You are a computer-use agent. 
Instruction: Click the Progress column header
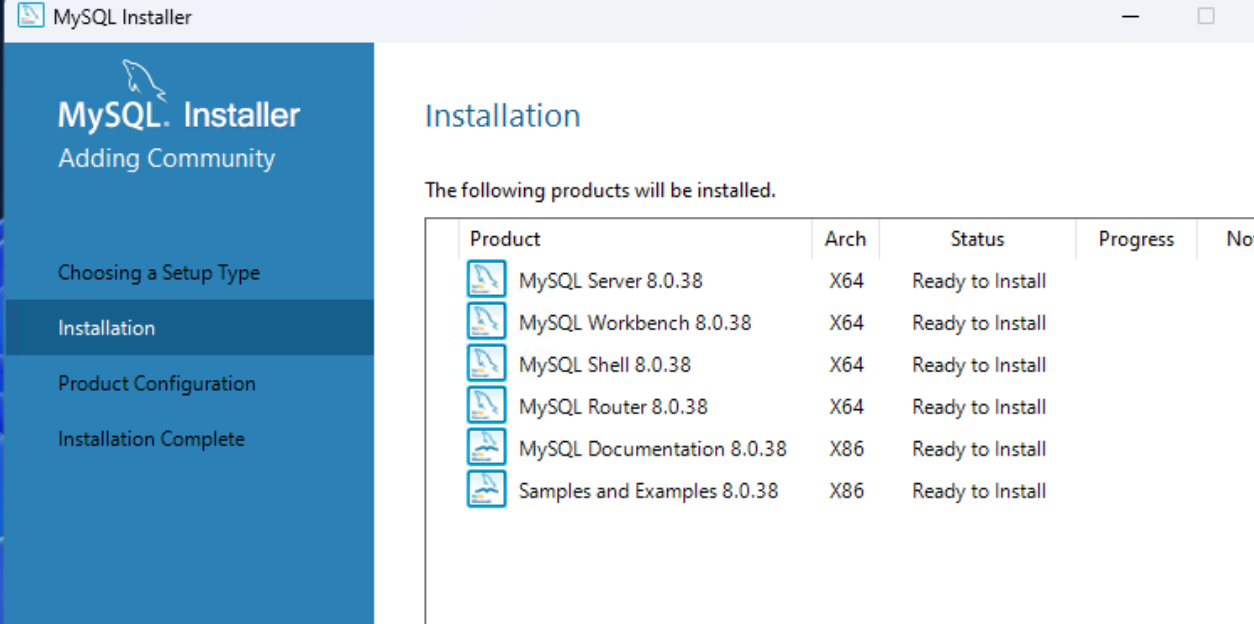[1135, 239]
